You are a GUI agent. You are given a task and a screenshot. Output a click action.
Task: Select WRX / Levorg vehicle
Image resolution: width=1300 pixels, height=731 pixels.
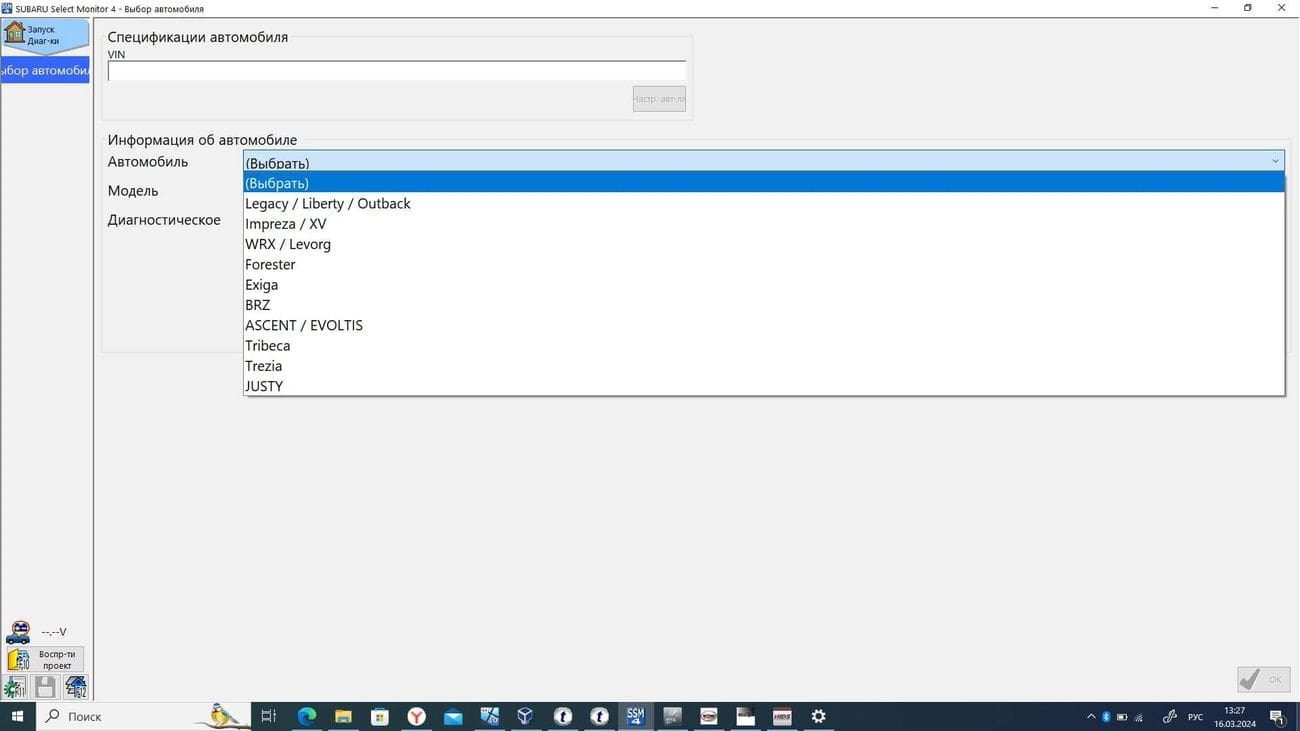coord(764,244)
